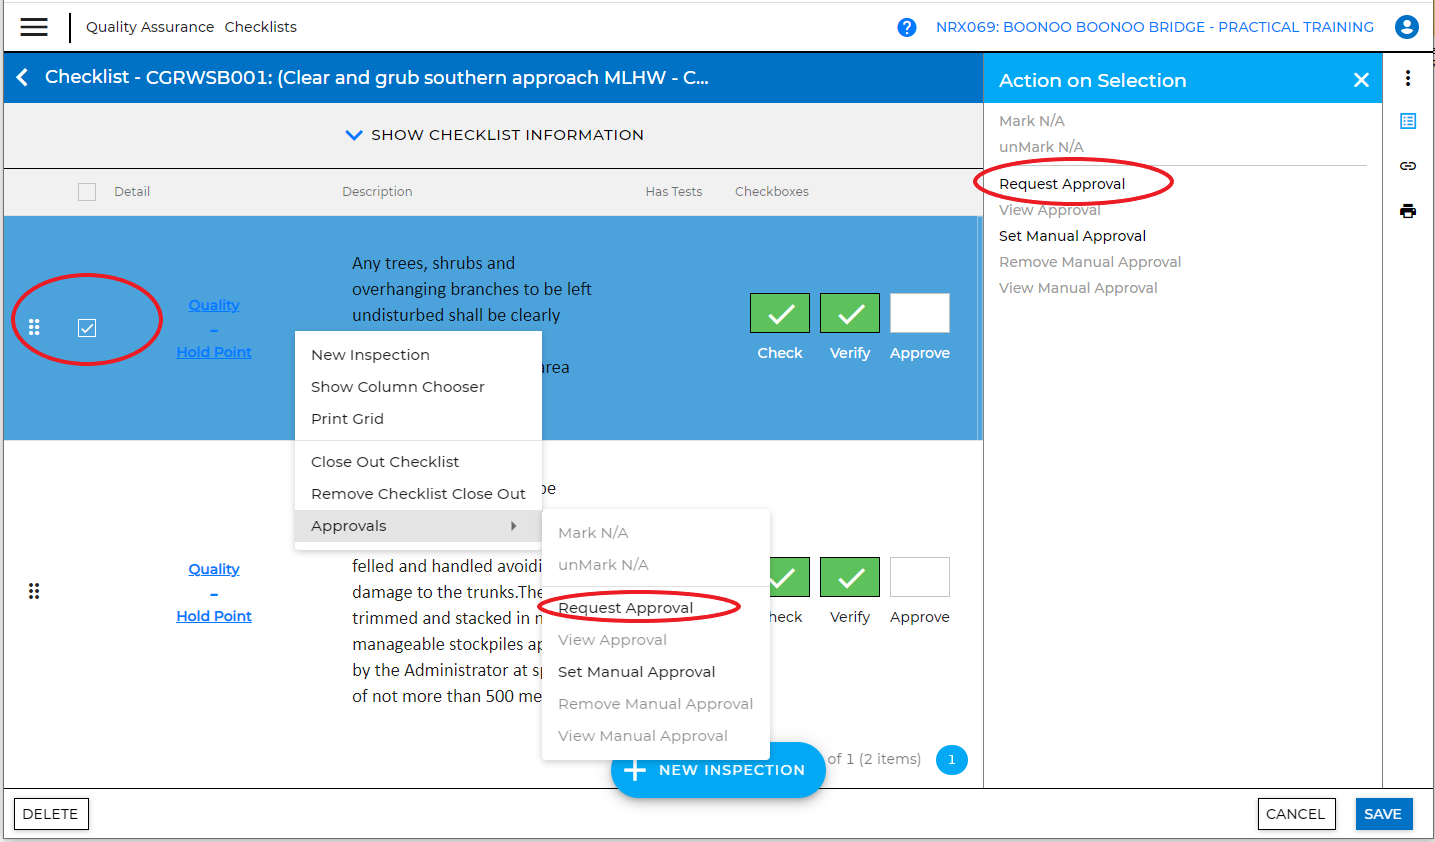Close the Action on Selection panel
1435x842 pixels.
click(1361, 80)
